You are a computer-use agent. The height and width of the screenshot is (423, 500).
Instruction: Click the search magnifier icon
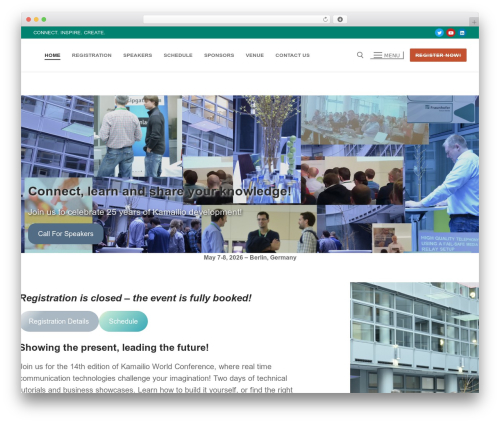[x=360, y=55]
